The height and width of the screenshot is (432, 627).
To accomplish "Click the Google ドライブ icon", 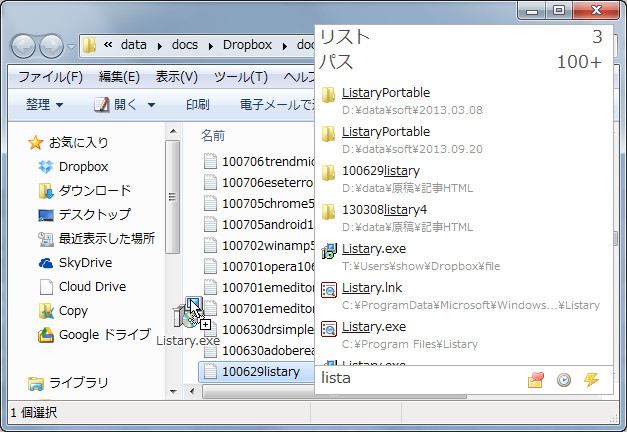I will 46,335.
